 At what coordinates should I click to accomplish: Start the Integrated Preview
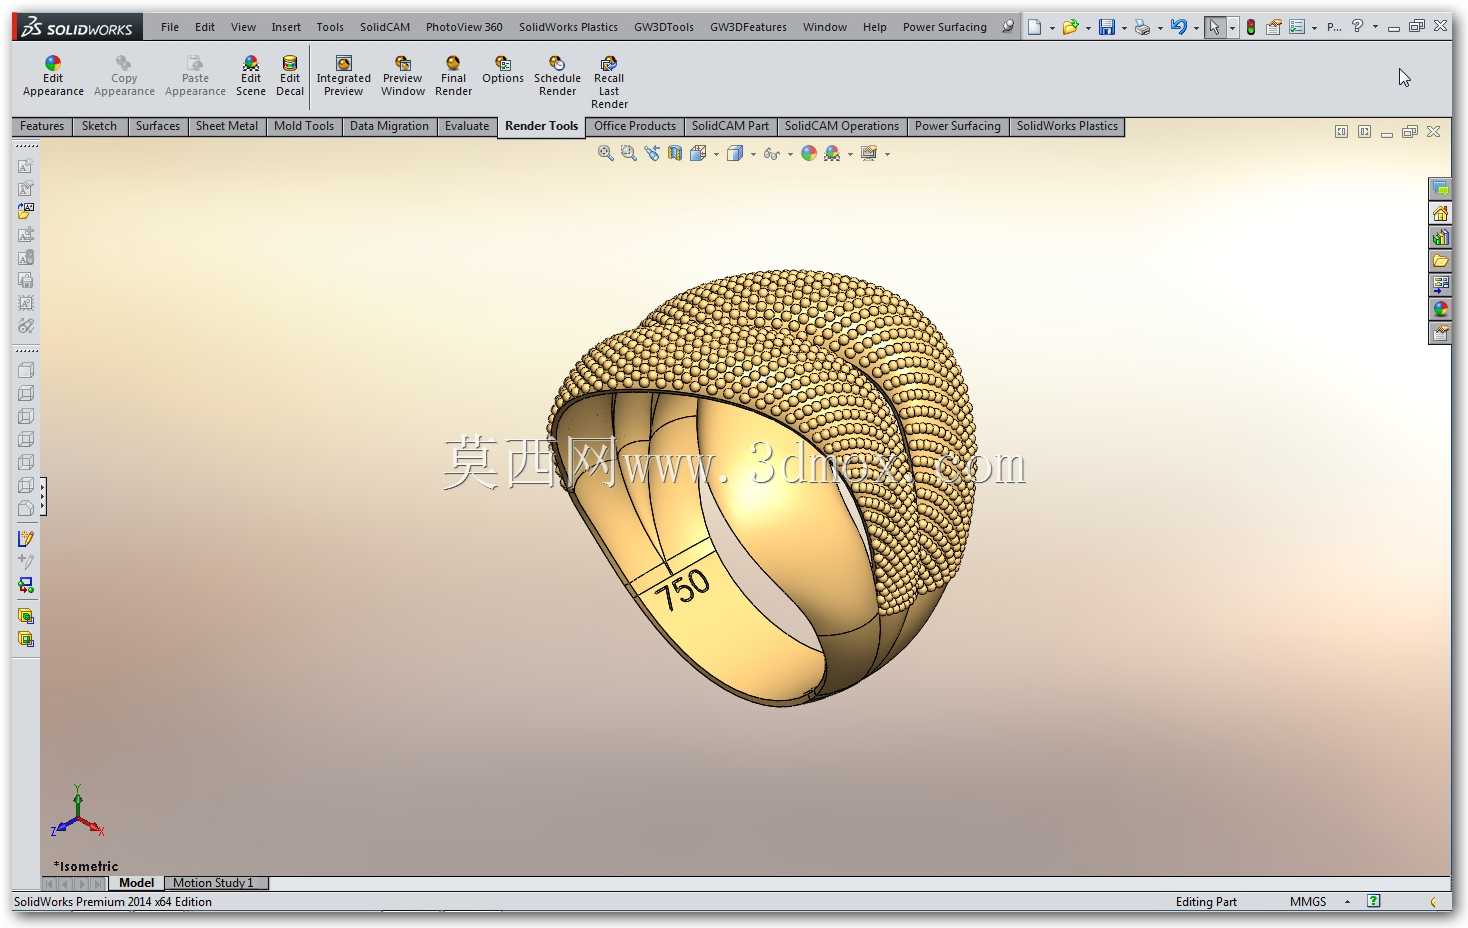coord(343,77)
